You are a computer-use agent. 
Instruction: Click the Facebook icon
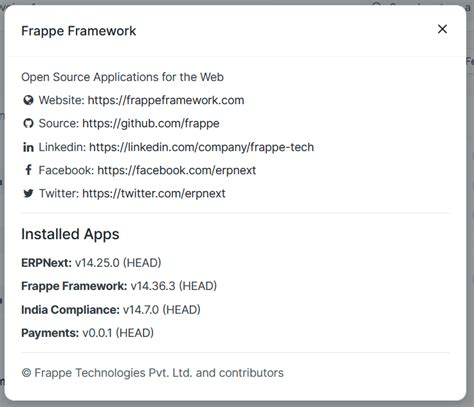(29, 170)
